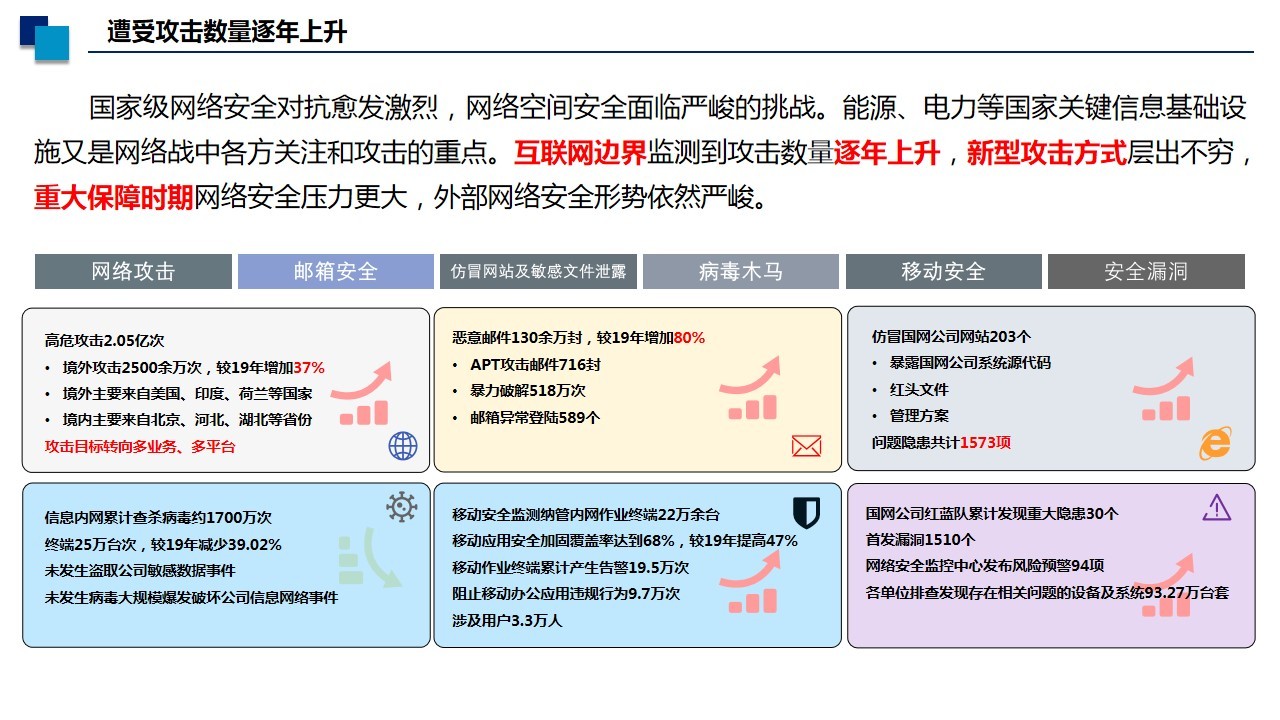Image resolution: width=1280 pixels, height=720 pixels.
Task: Click the line 阻止移动办公应用违规行为9.7万次
Action: tap(566, 593)
